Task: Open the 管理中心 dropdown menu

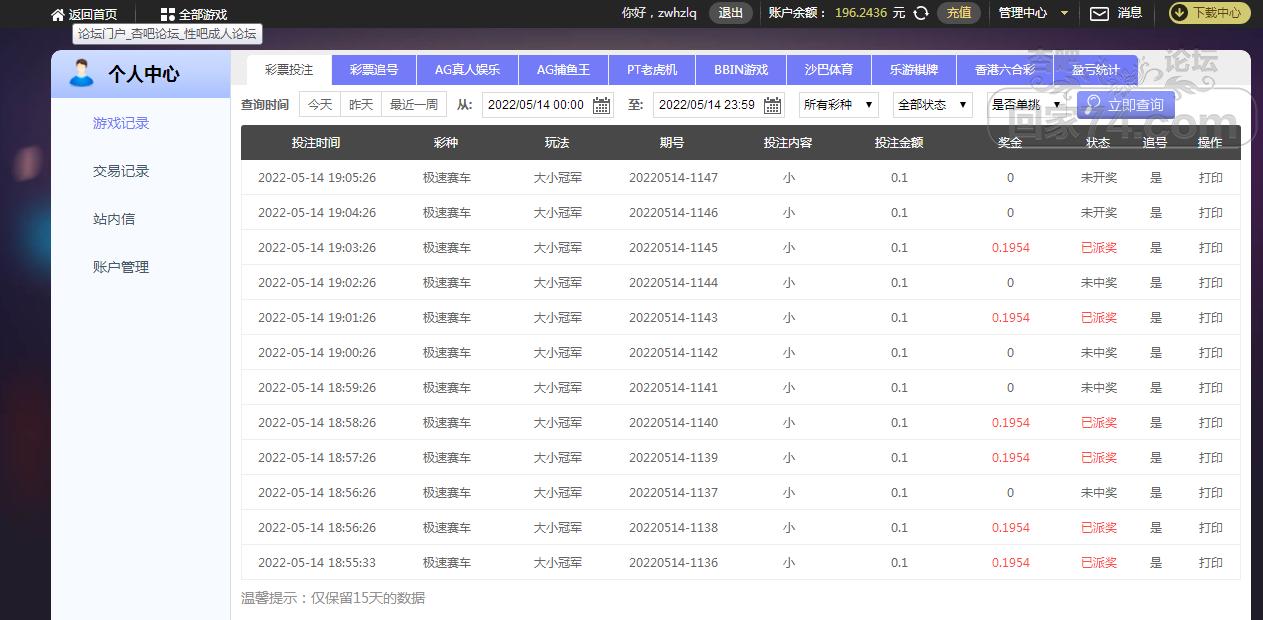Action: click(1033, 14)
